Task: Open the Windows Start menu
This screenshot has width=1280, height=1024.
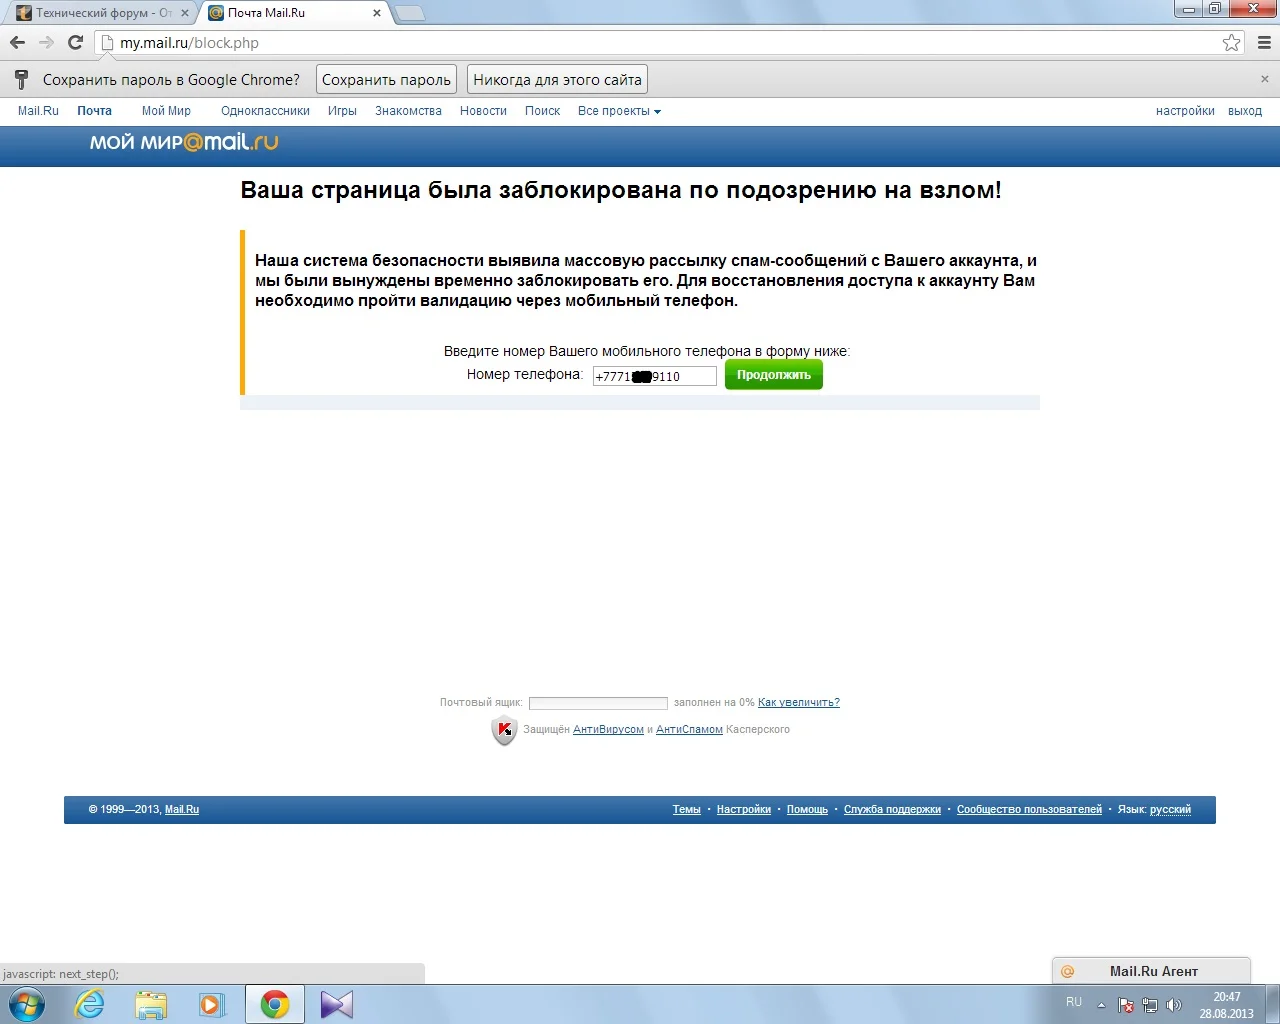Action: click(27, 1004)
